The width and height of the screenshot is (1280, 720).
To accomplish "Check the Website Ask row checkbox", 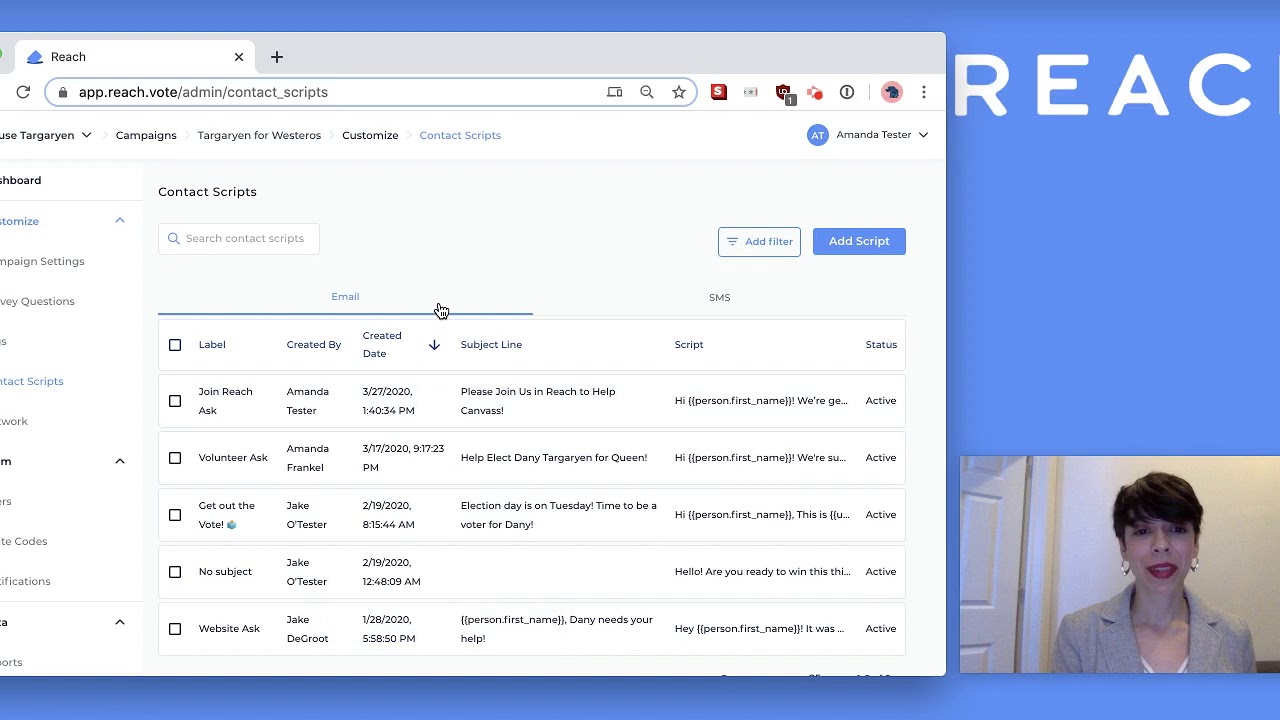I will (175, 629).
